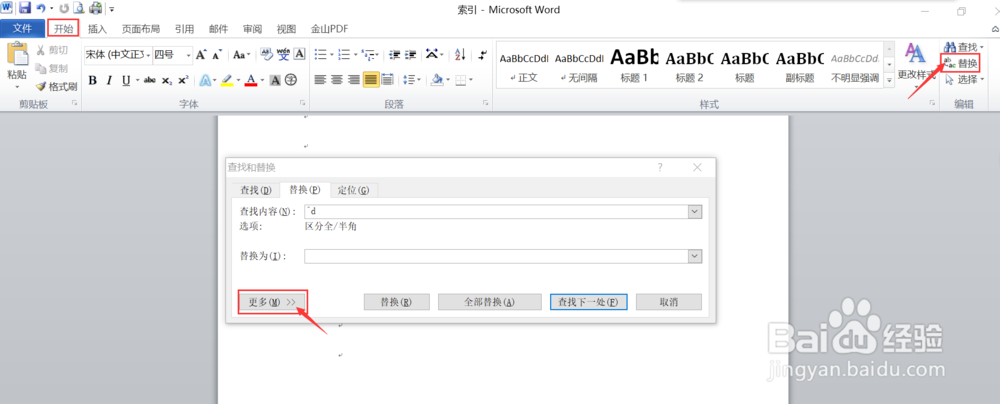Click the Align Right icon

click(x=354, y=80)
